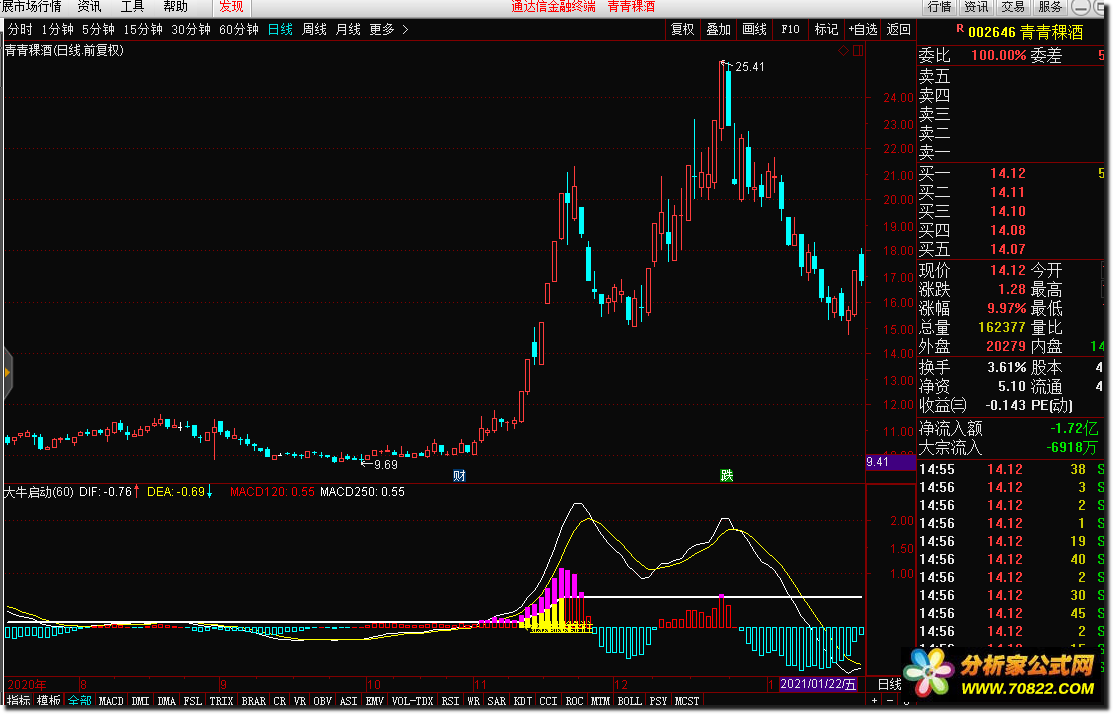Click the diamond icon above the chart
The height and width of the screenshot is (714, 1114).
coord(843,50)
